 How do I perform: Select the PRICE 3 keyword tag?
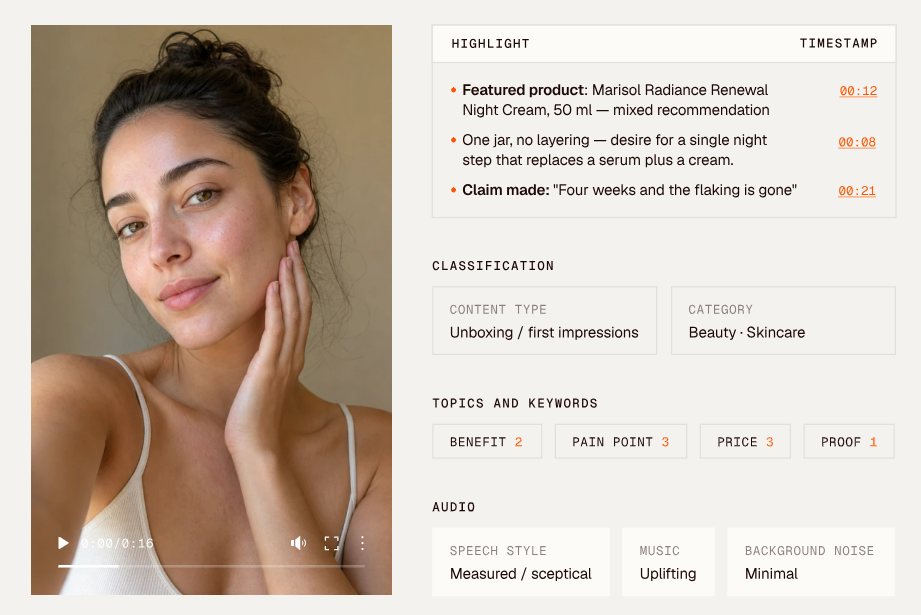[x=745, y=442]
